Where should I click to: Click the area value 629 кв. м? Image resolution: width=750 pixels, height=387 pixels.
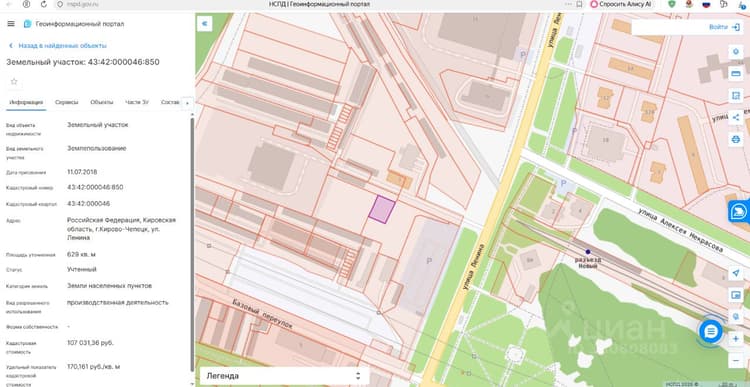pos(81,254)
